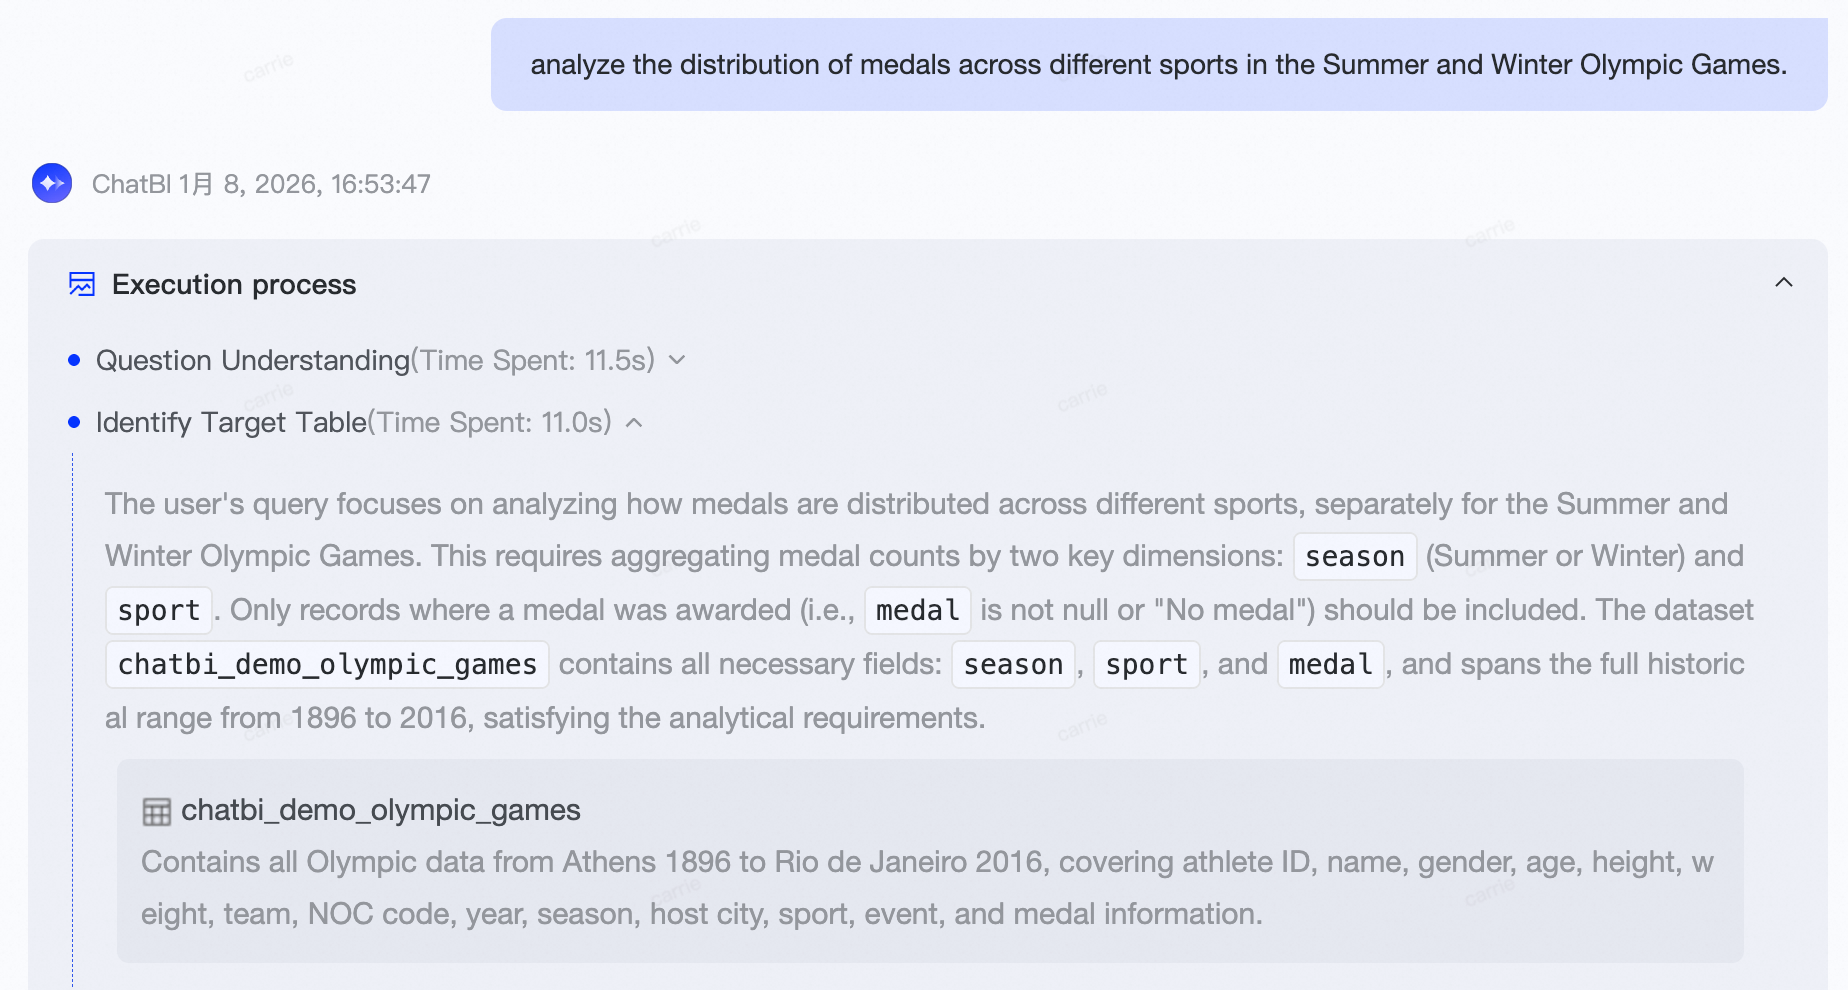This screenshot has width=1848, height=990.
Task: Click the ChatBI avatar icon
Action: (x=52, y=184)
